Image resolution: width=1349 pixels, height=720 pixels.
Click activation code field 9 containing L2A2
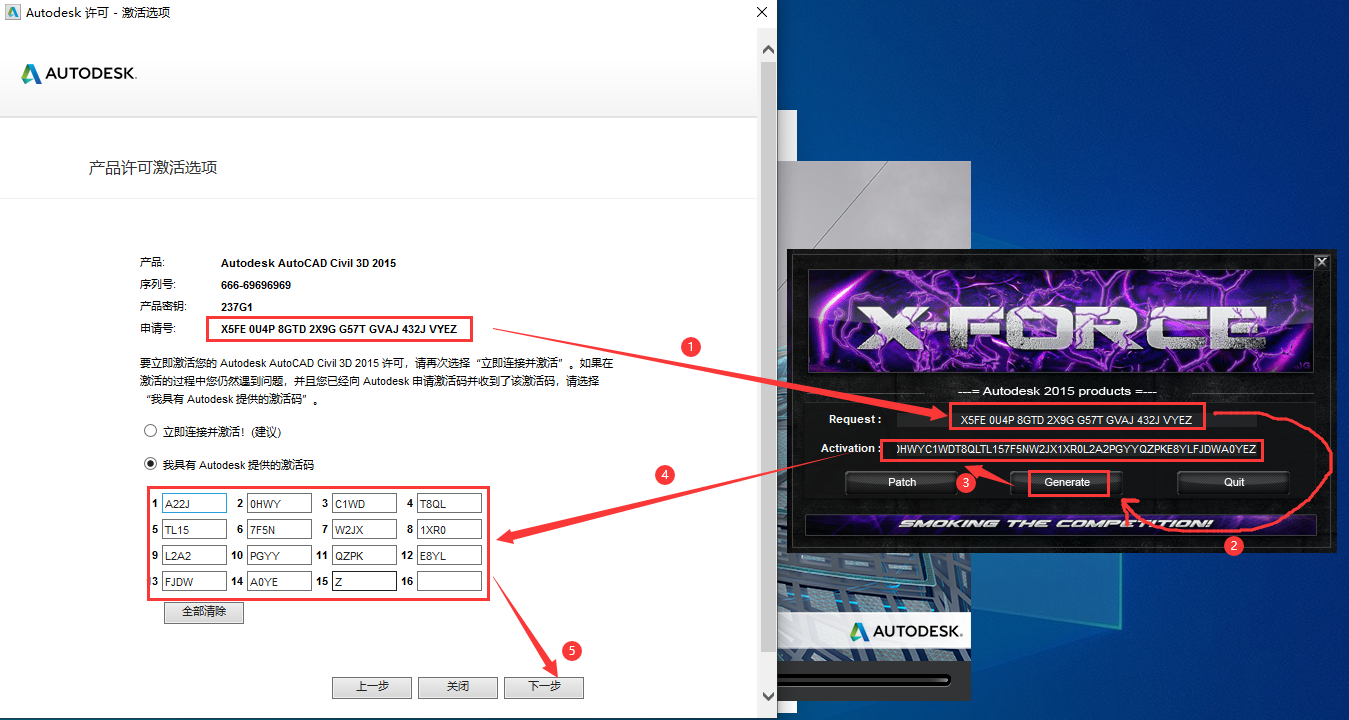coord(194,555)
